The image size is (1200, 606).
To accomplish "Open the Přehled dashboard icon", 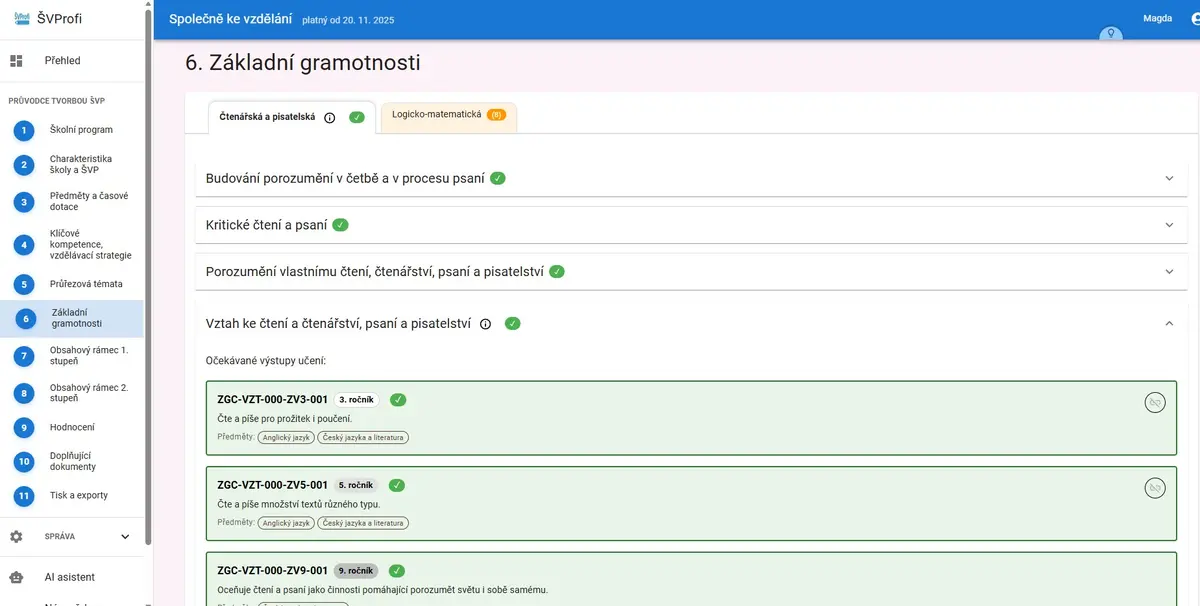I will coord(16,61).
